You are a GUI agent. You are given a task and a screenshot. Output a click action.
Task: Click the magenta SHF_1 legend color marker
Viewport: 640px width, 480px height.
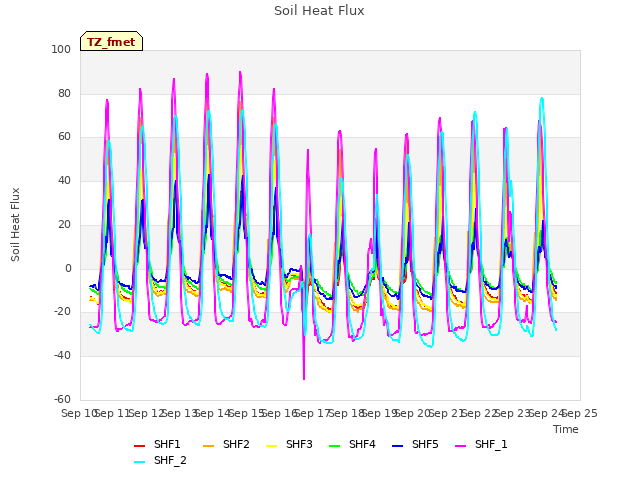pyautogui.click(x=460, y=446)
